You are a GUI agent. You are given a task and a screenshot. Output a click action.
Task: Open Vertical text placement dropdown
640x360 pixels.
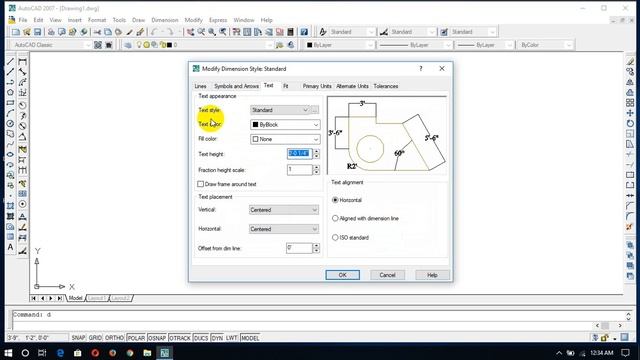pos(284,210)
